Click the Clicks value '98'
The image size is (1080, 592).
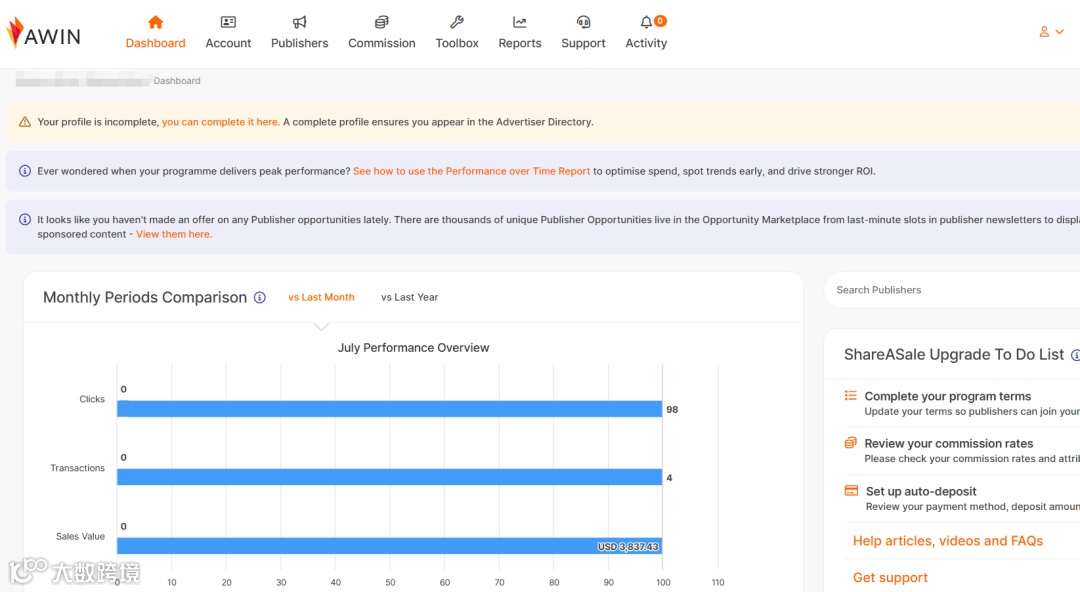coord(672,409)
